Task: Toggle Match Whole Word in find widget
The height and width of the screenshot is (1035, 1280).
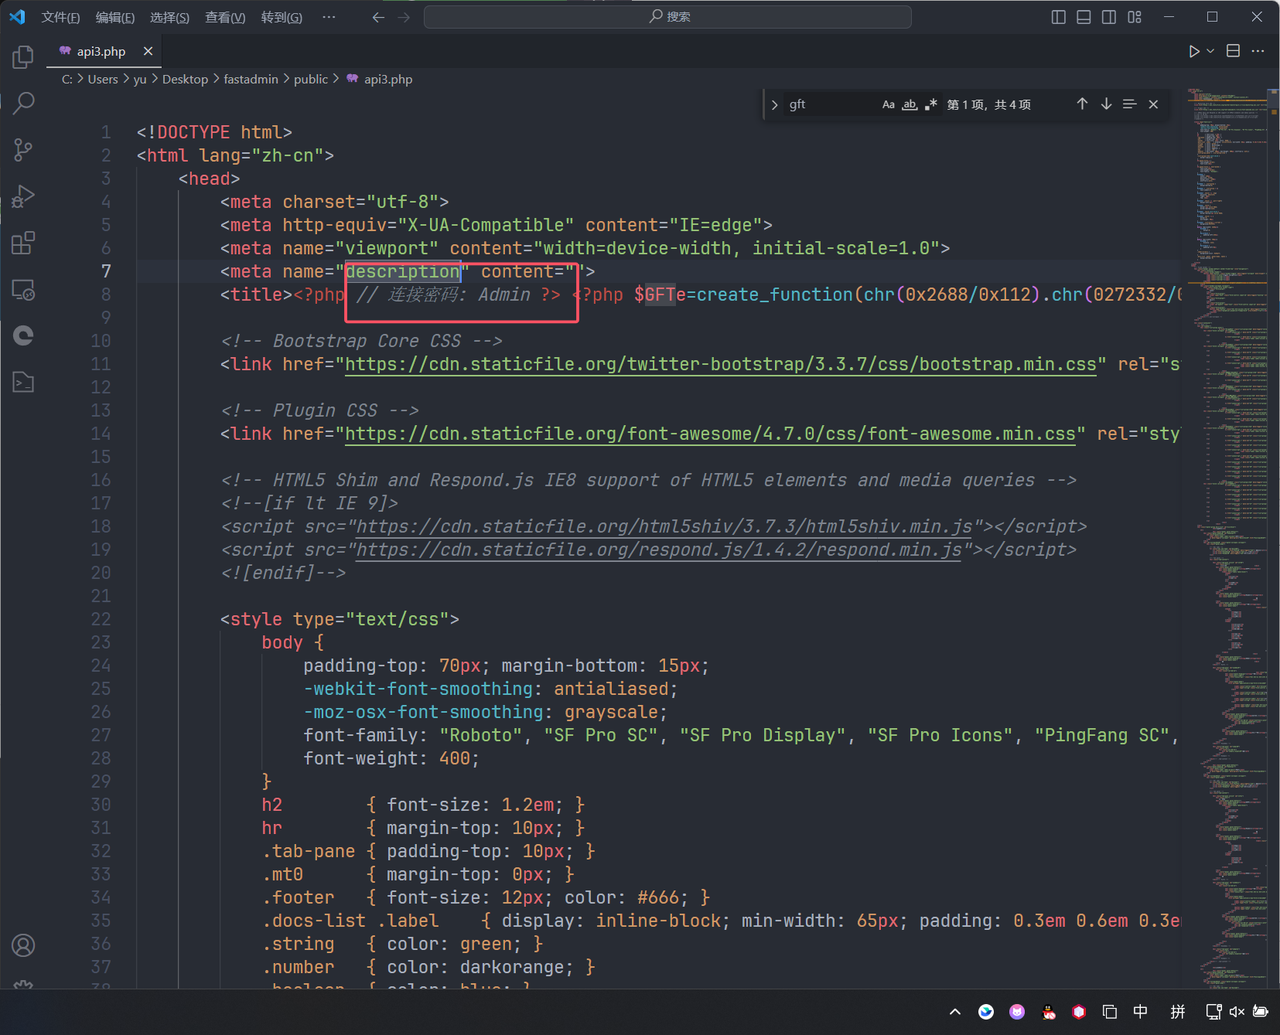Action: [909, 104]
